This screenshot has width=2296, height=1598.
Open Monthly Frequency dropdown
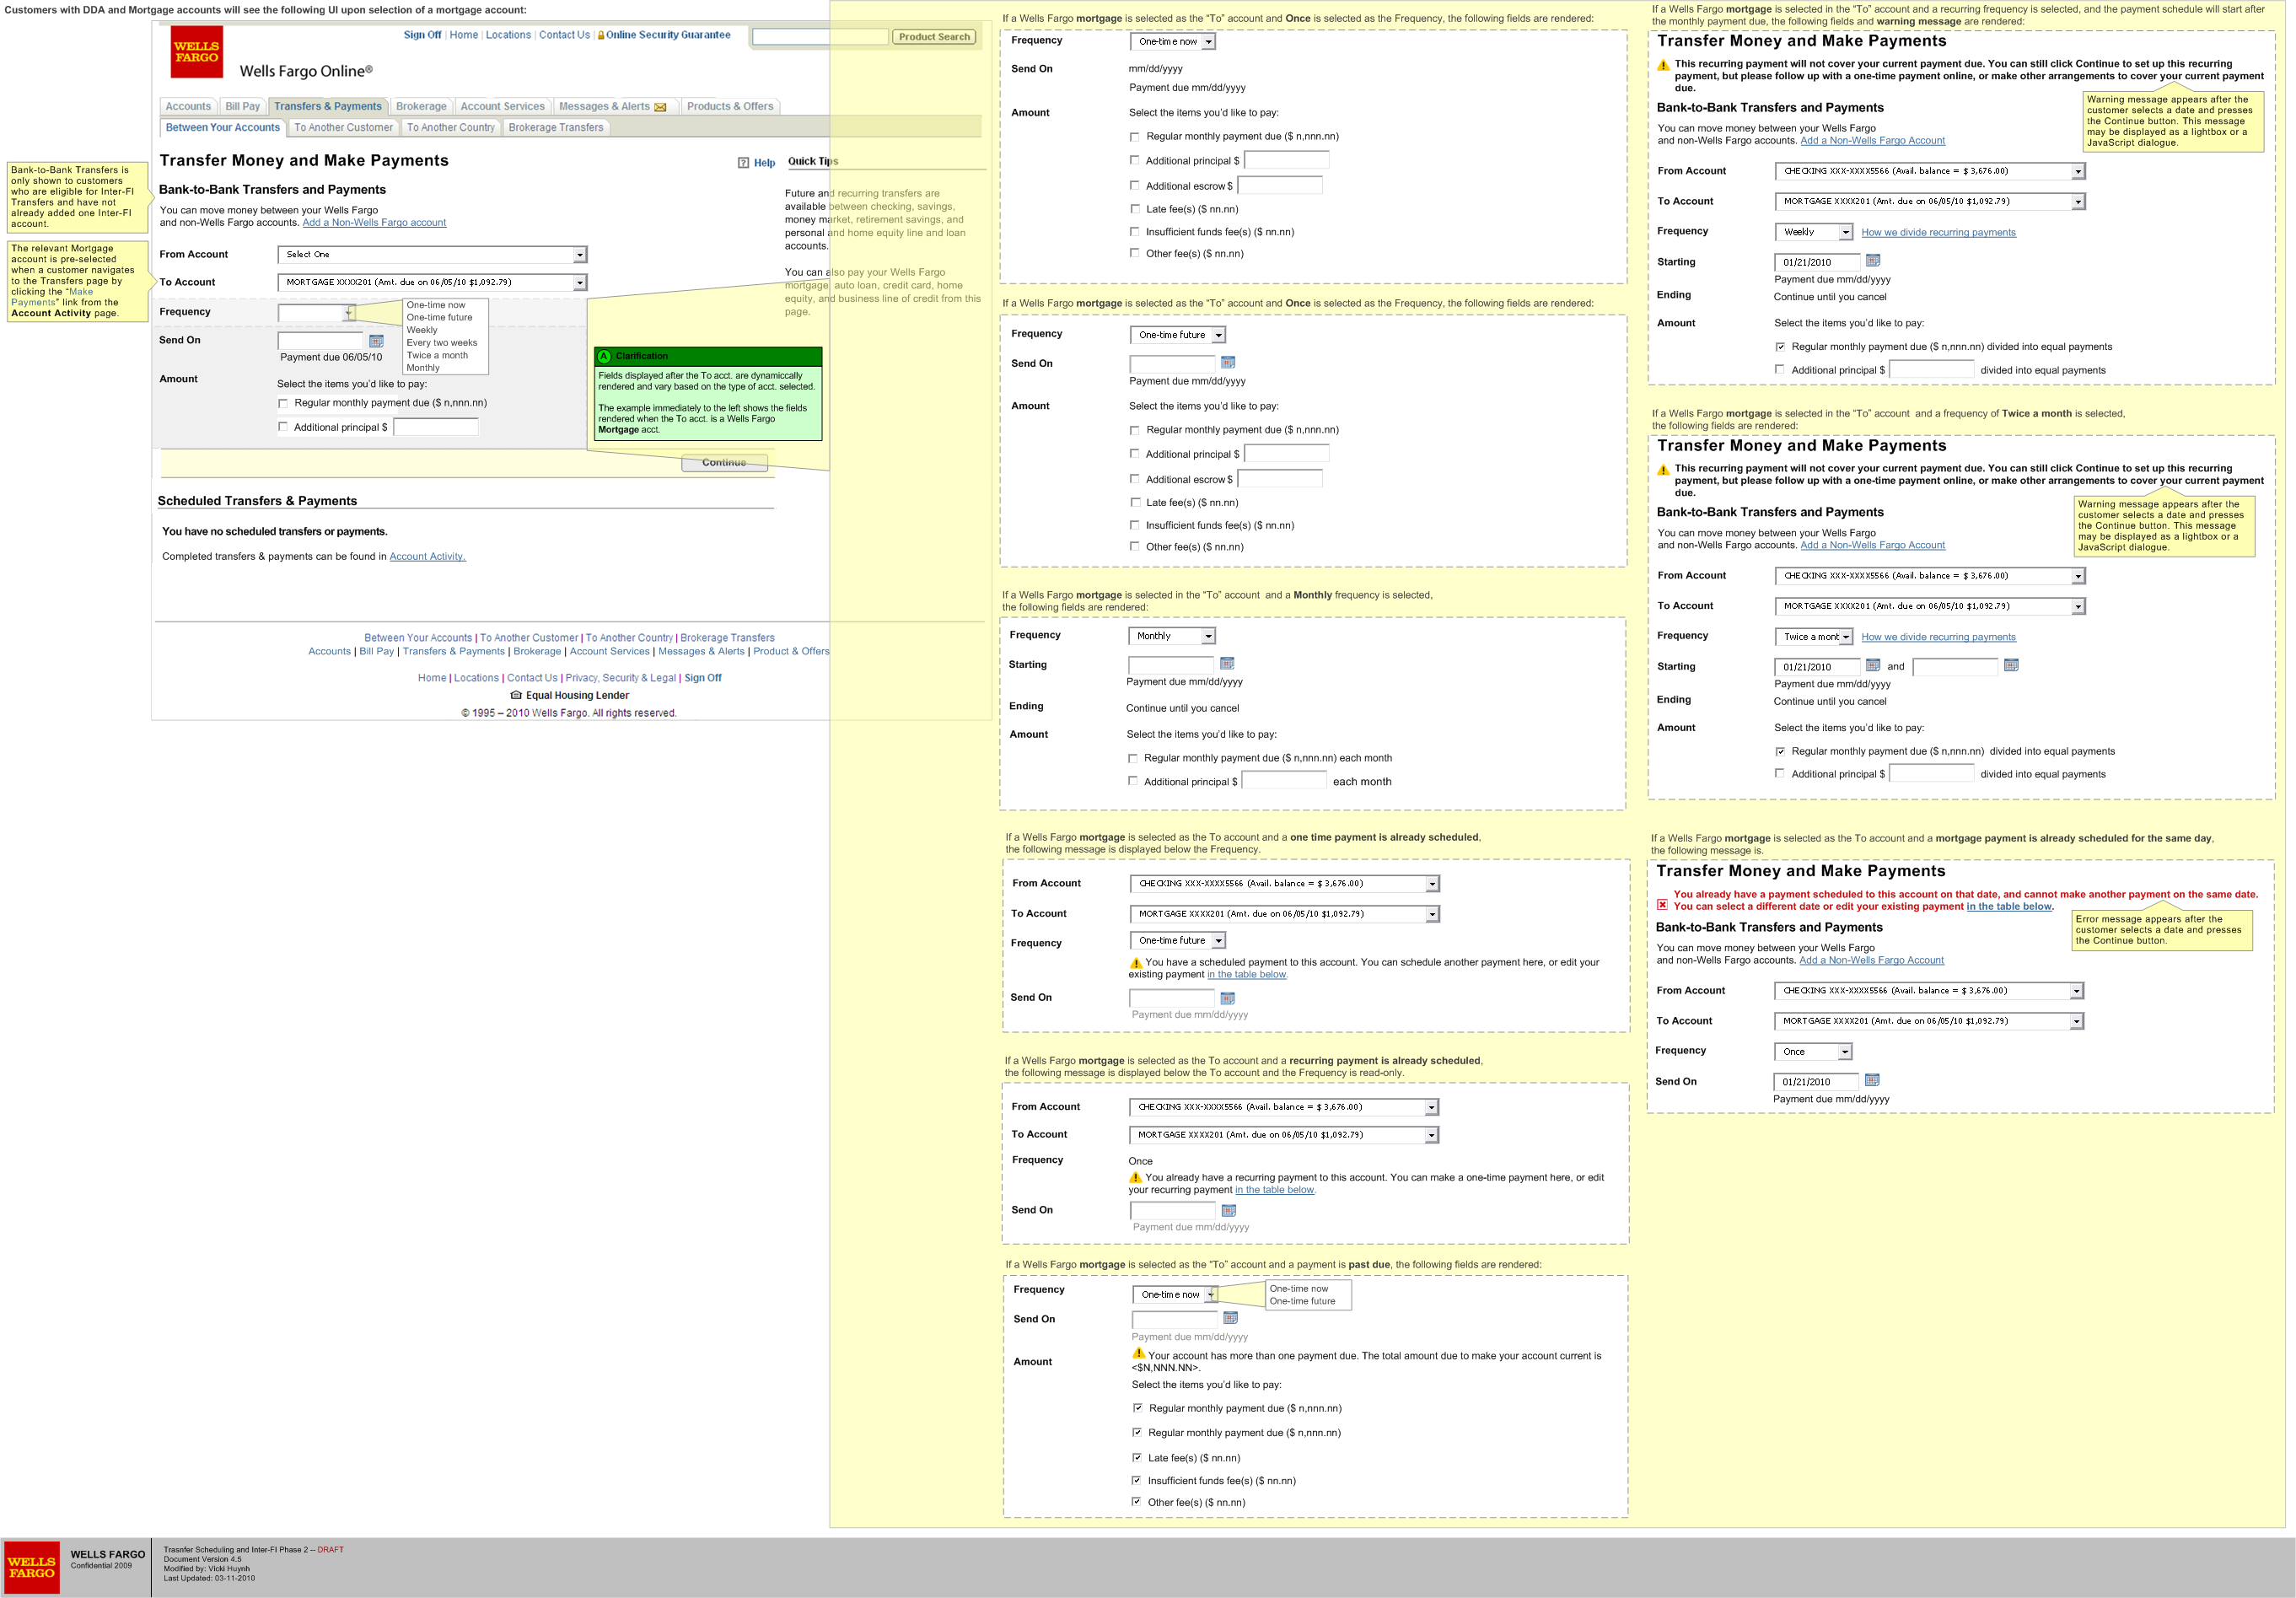[x=1171, y=636]
